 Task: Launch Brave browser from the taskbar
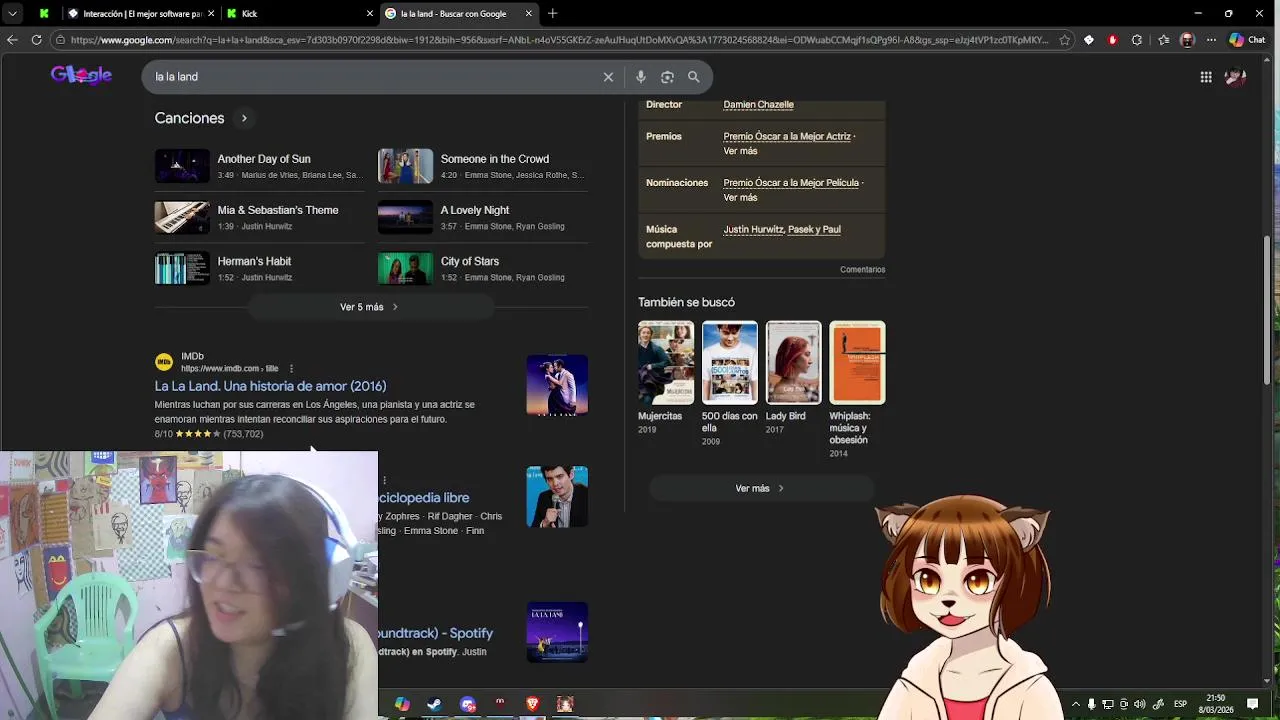point(532,704)
